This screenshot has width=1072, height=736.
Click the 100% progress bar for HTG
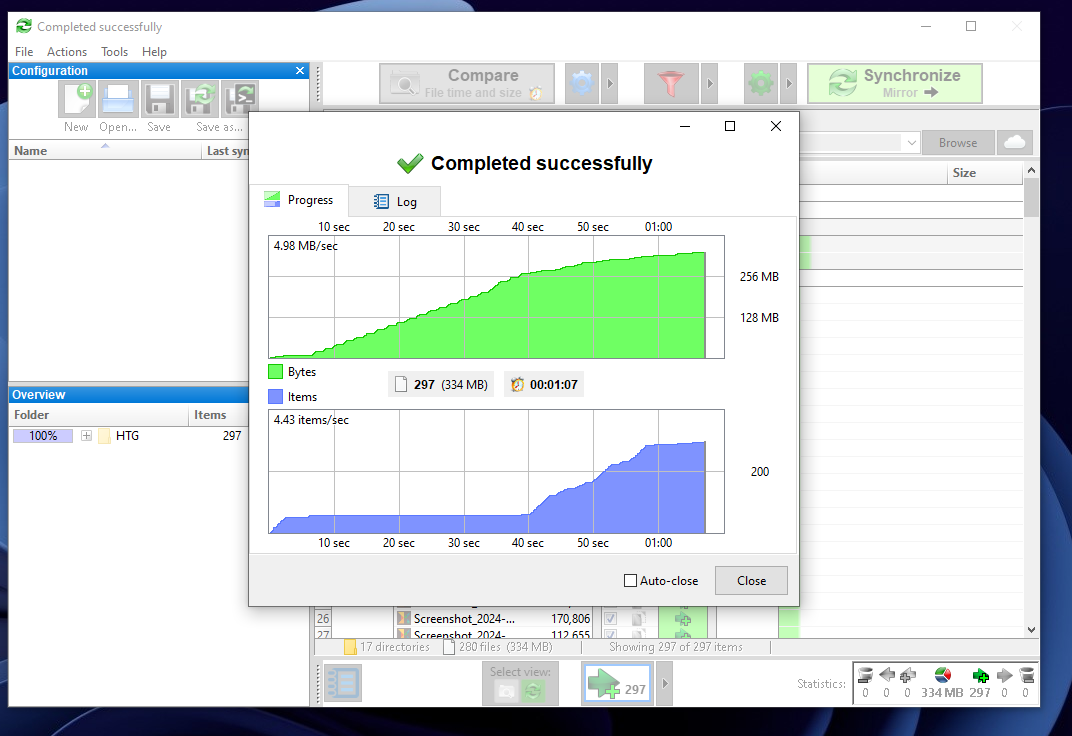(43, 435)
